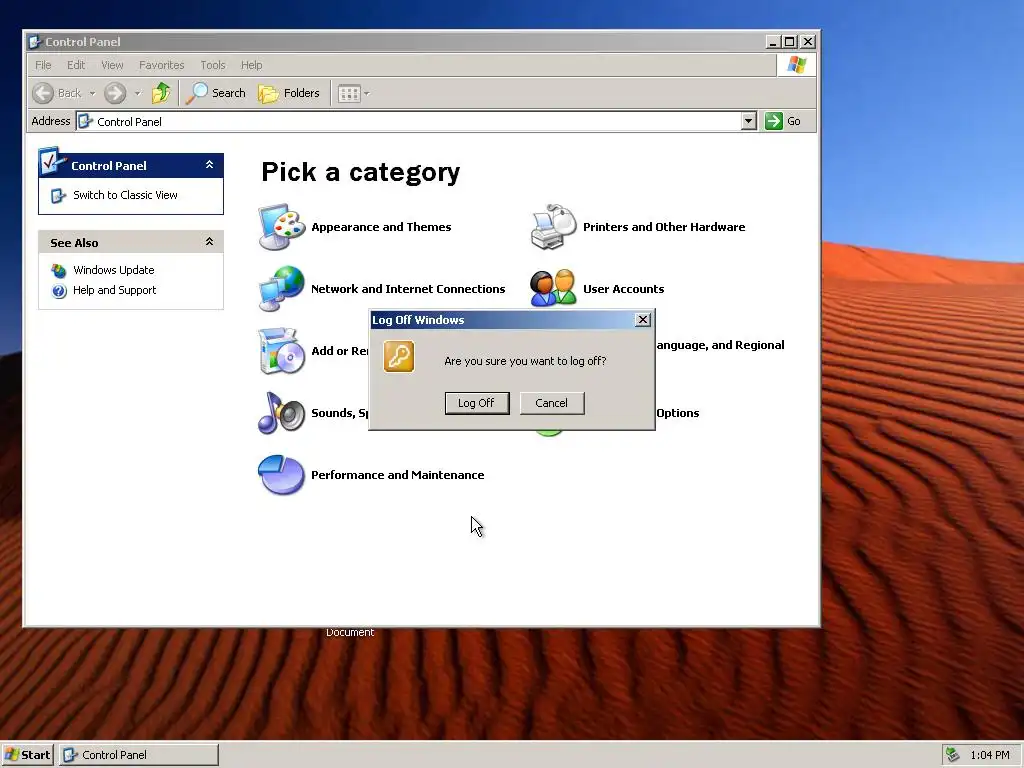Collapse the See Also sidebar section
1024x768 pixels.
coord(210,242)
